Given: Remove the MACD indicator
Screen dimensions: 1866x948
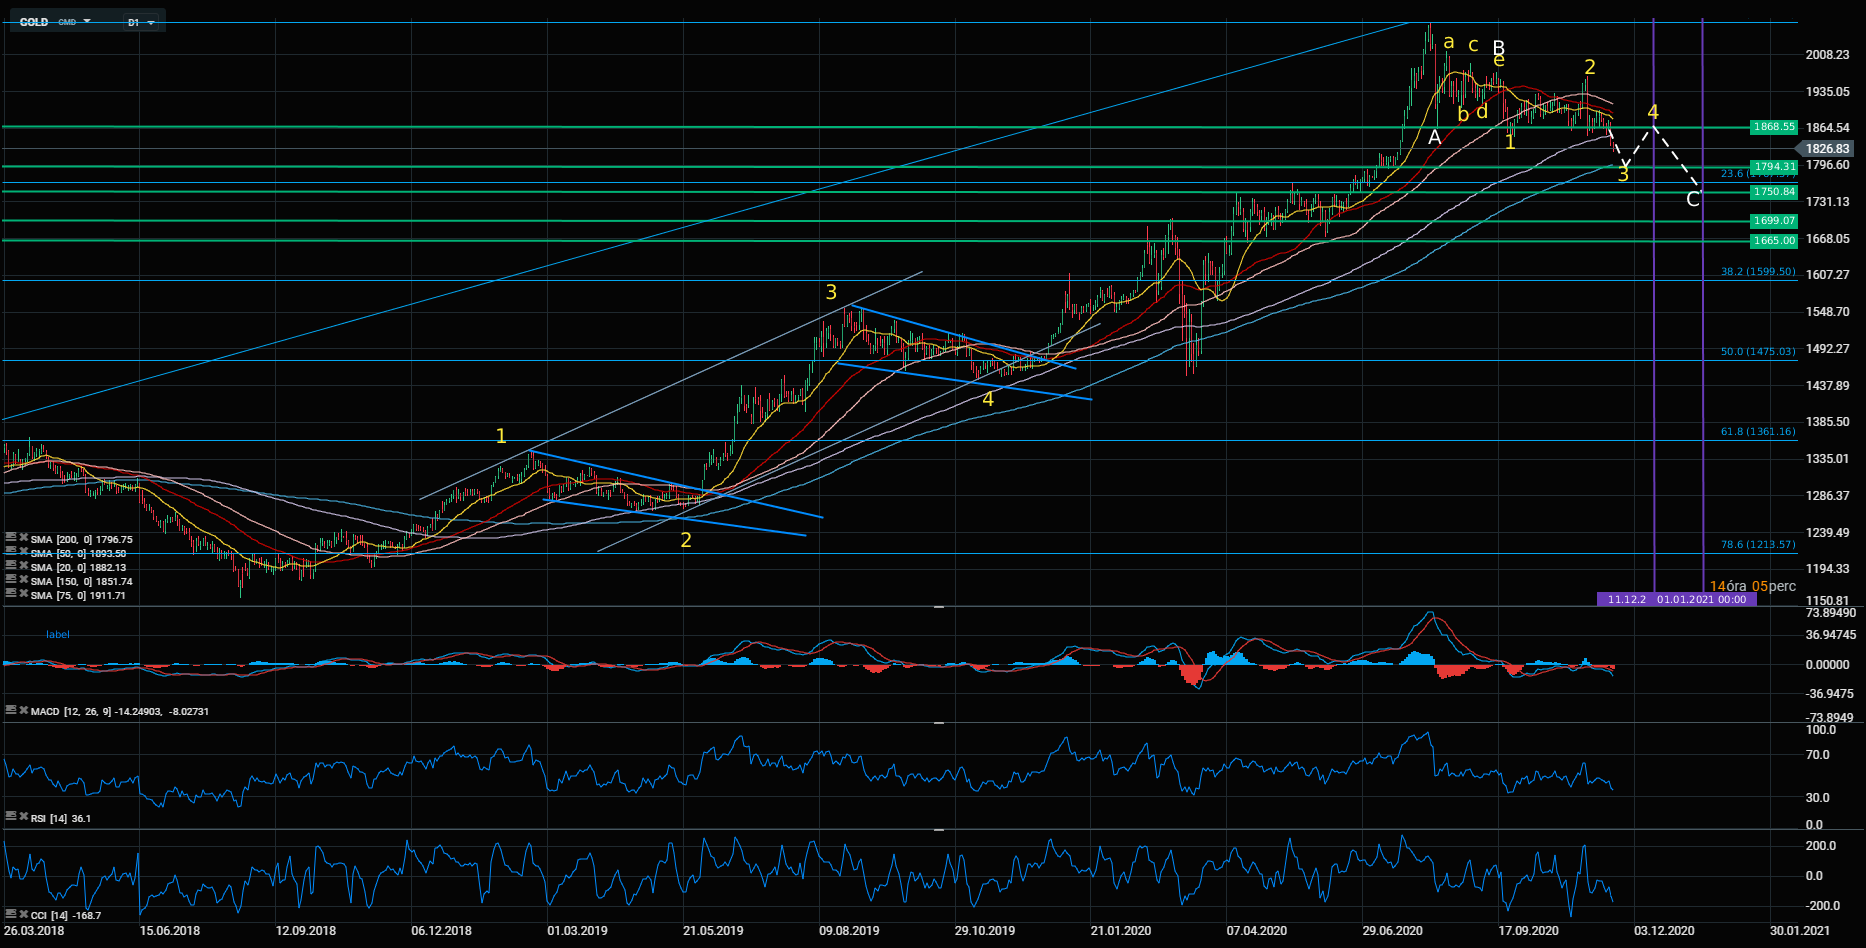Looking at the screenshot, I should 23,710.
